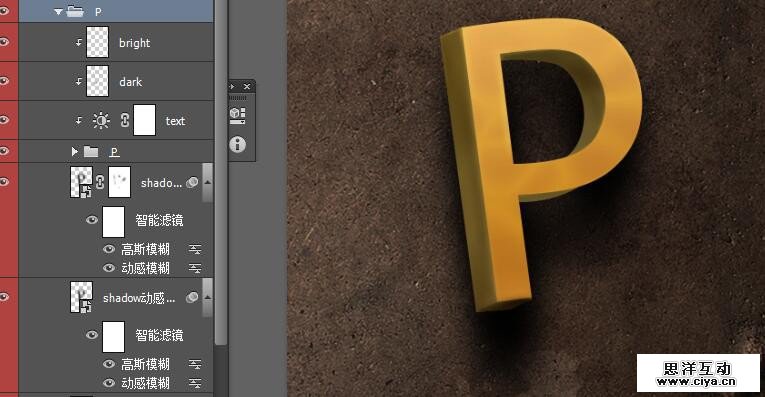Click the grip handle on floating dock
The image size is (765, 397).
point(238,98)
